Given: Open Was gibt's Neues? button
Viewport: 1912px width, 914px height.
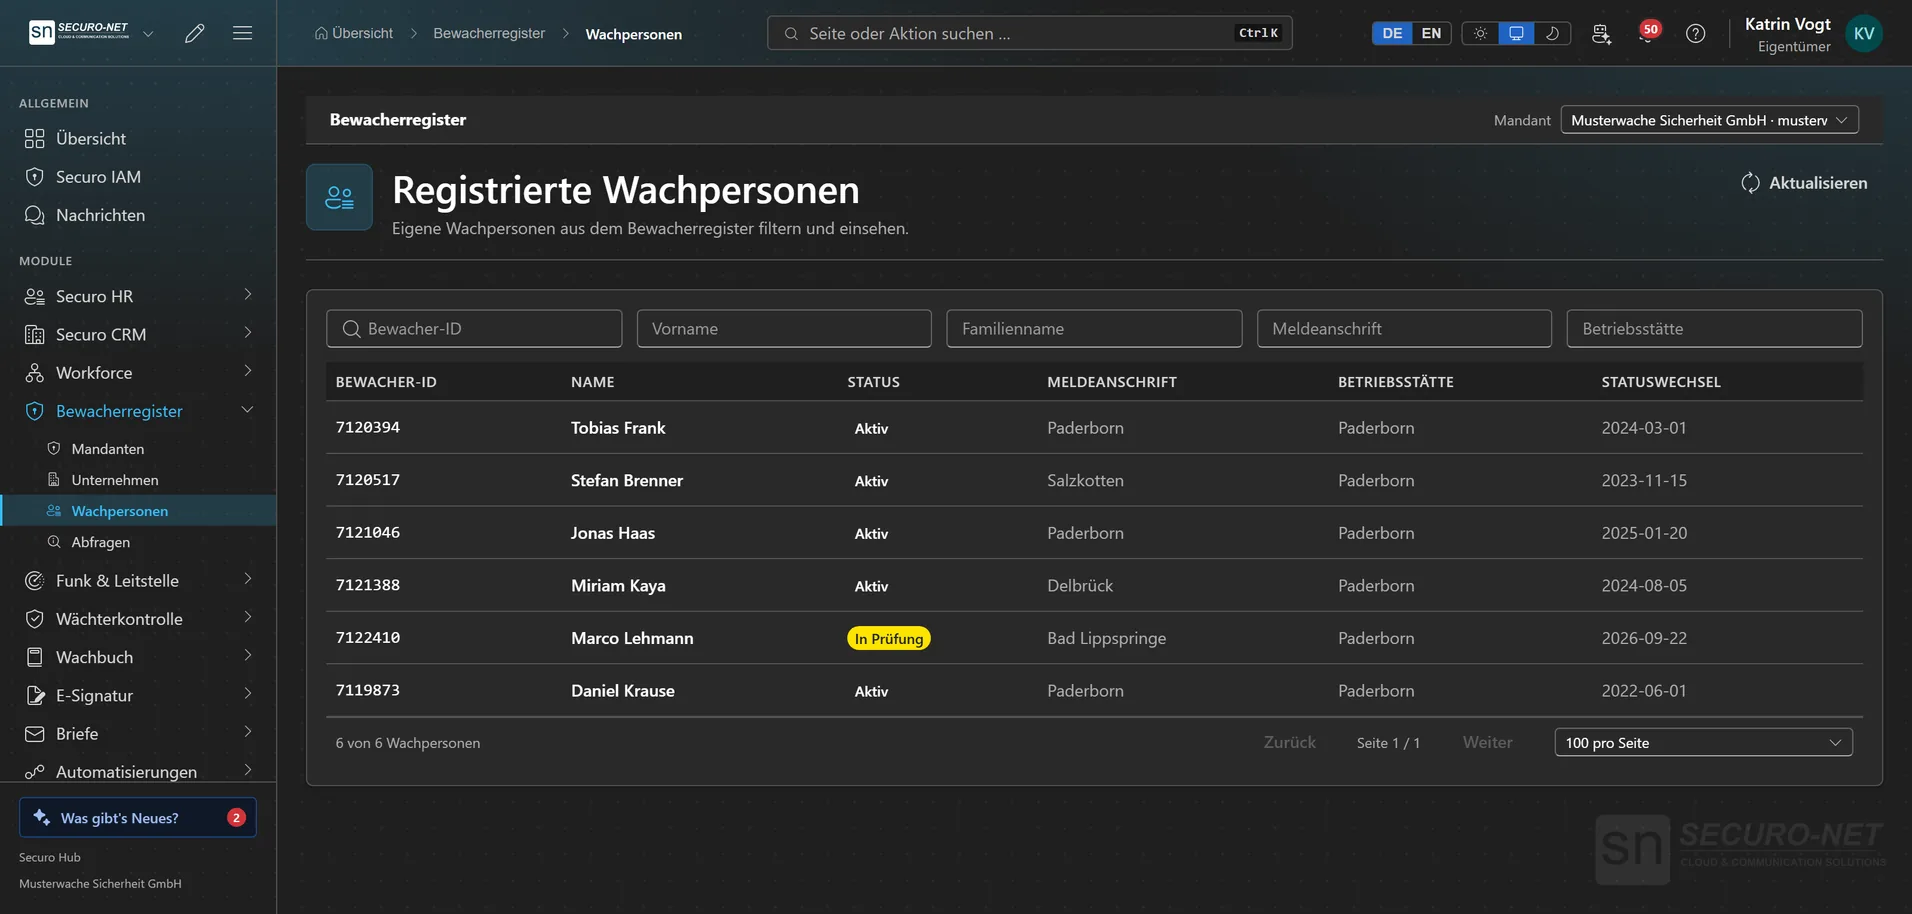Looking at the screenshot, I should (138, 817).
